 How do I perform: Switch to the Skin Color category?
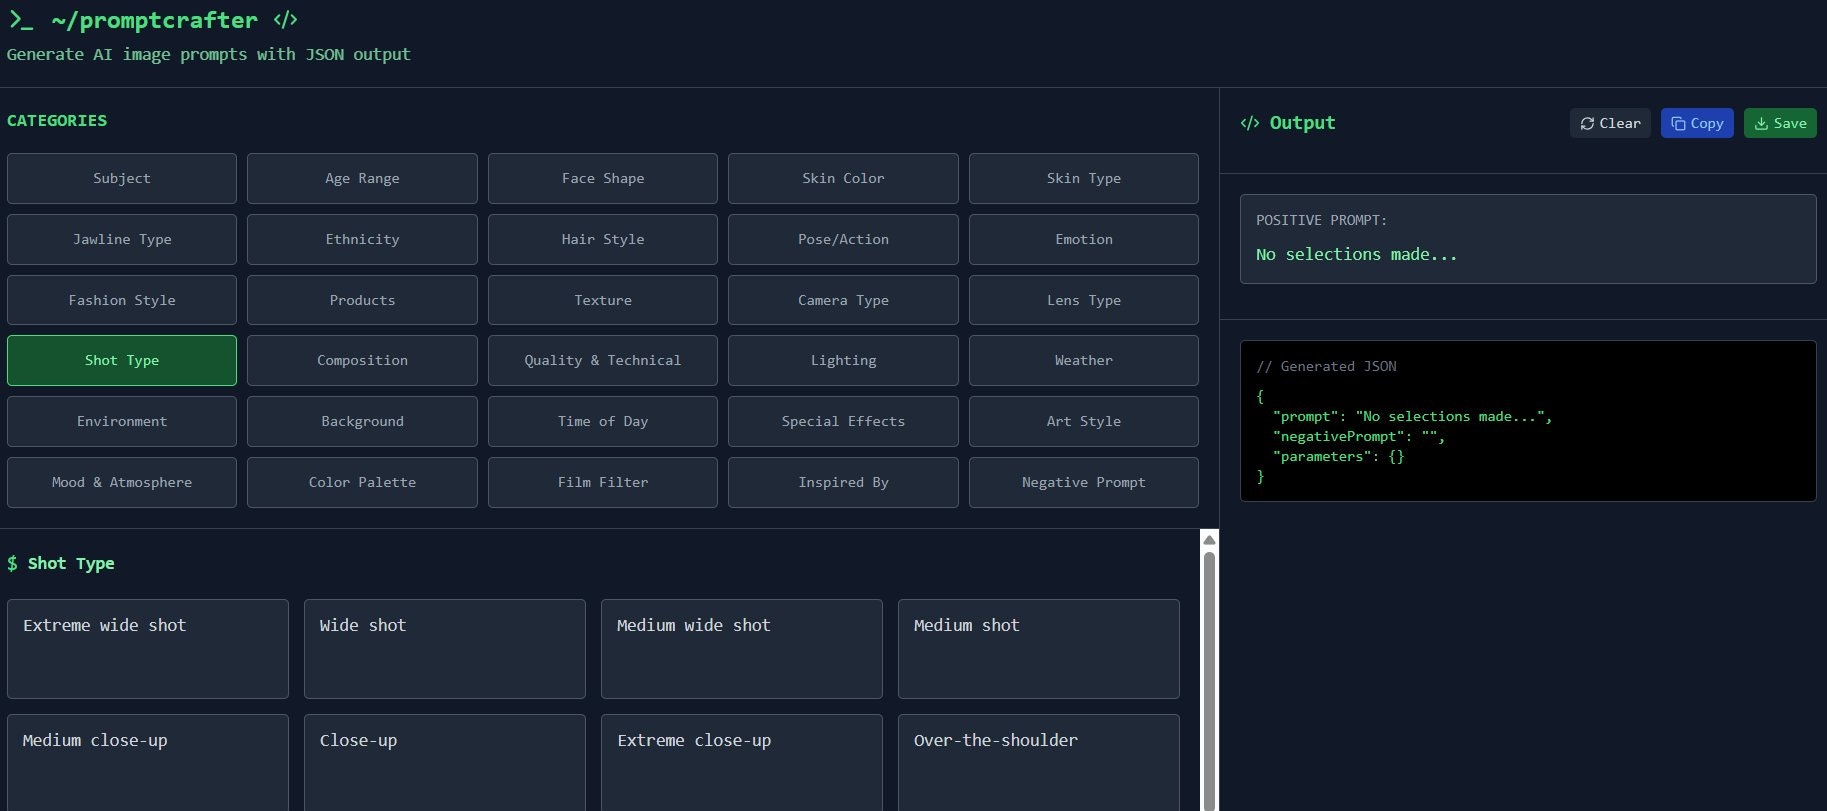tap(843, 178)
